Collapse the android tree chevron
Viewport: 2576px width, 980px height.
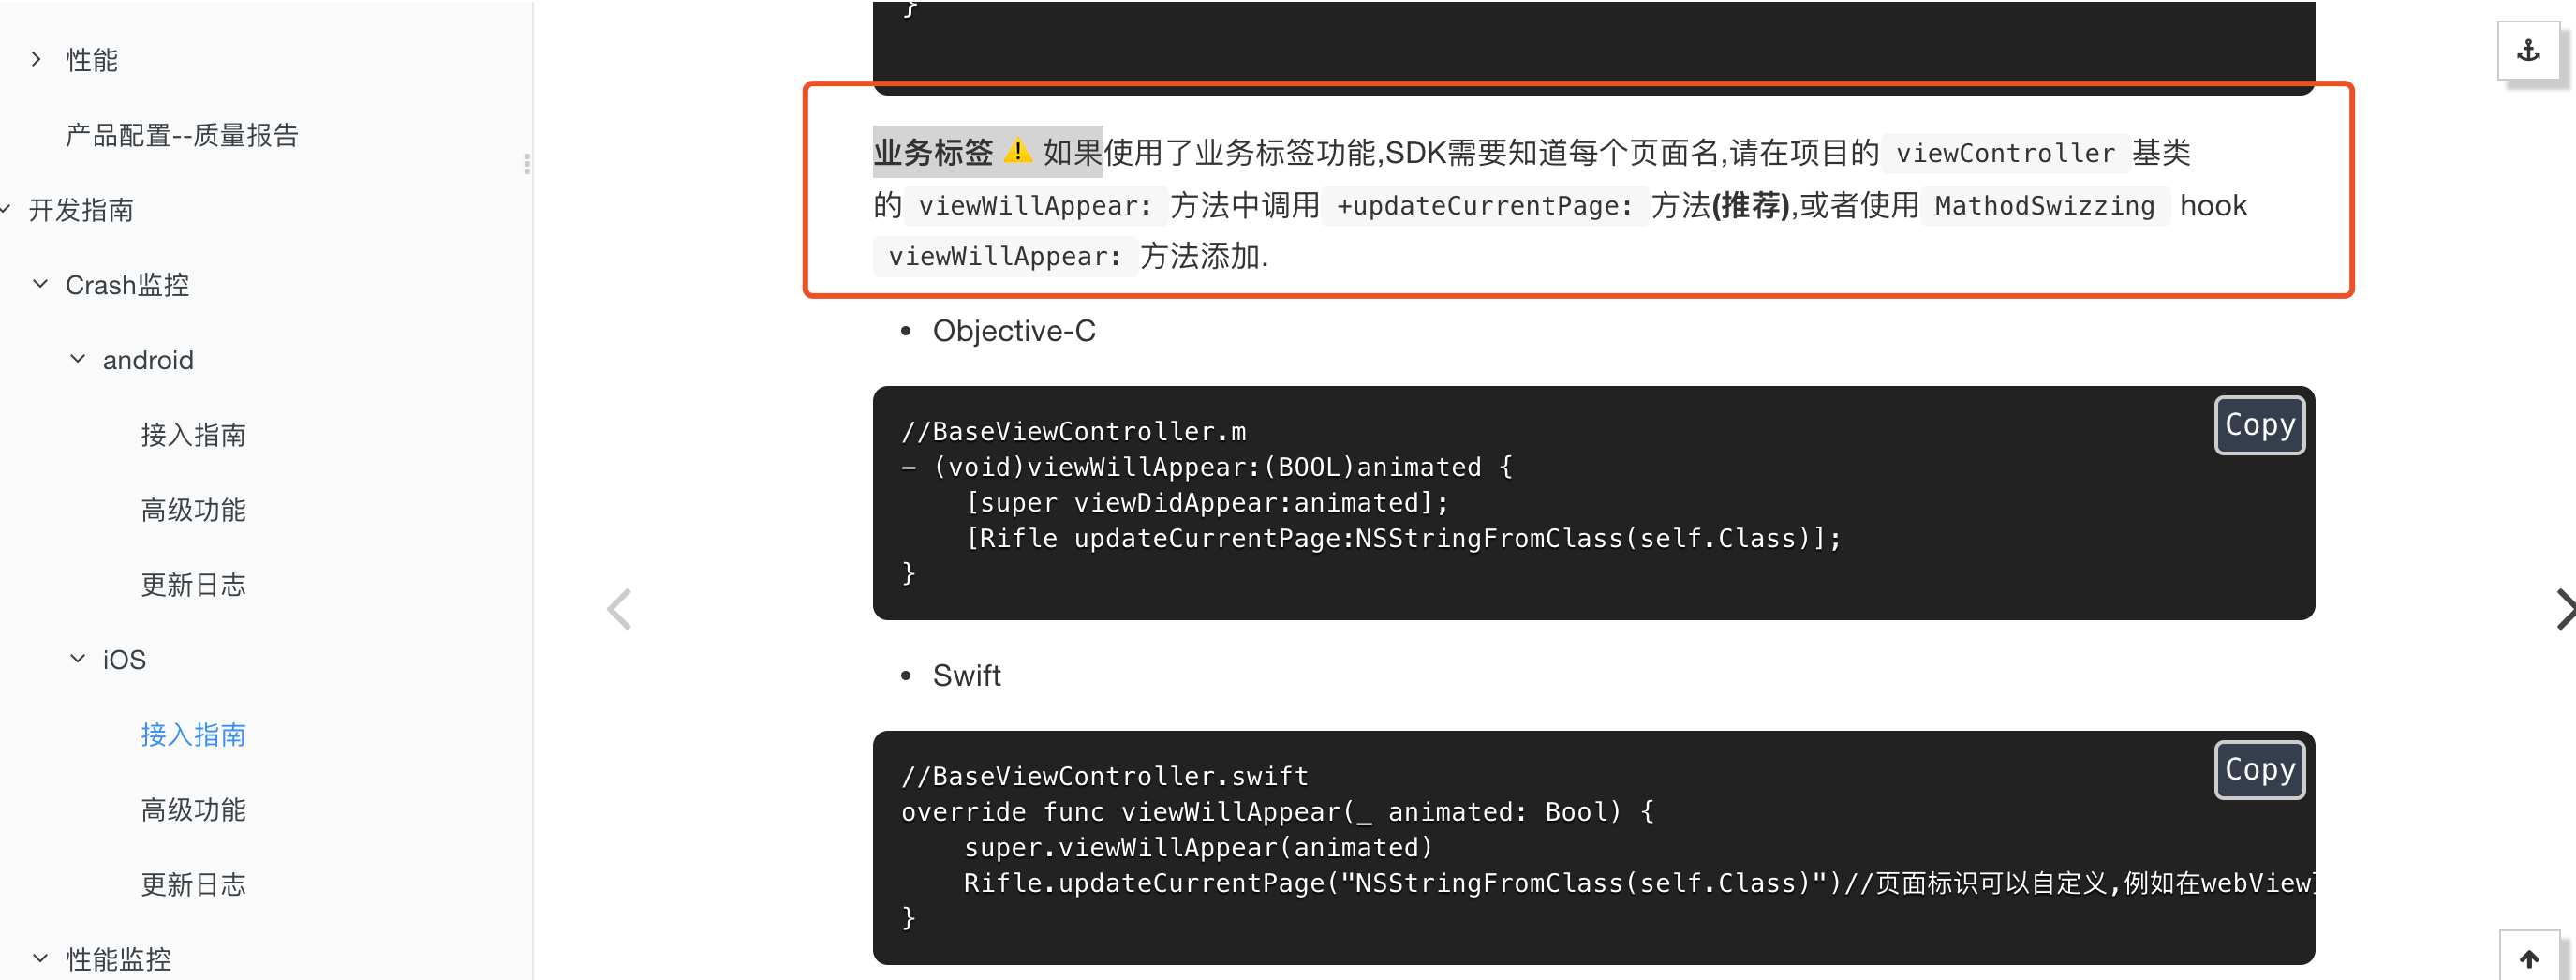click(x=77, y=359)
